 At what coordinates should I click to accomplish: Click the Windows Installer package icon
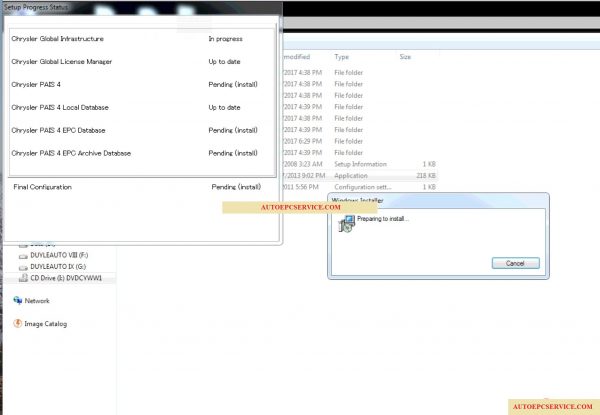347,224
